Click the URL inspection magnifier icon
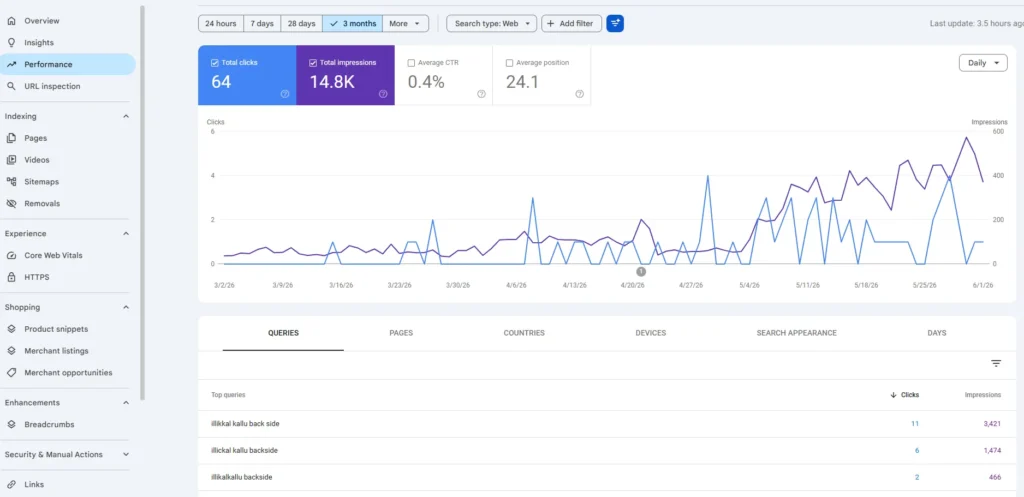The image size is (1024, 497). 11,86
